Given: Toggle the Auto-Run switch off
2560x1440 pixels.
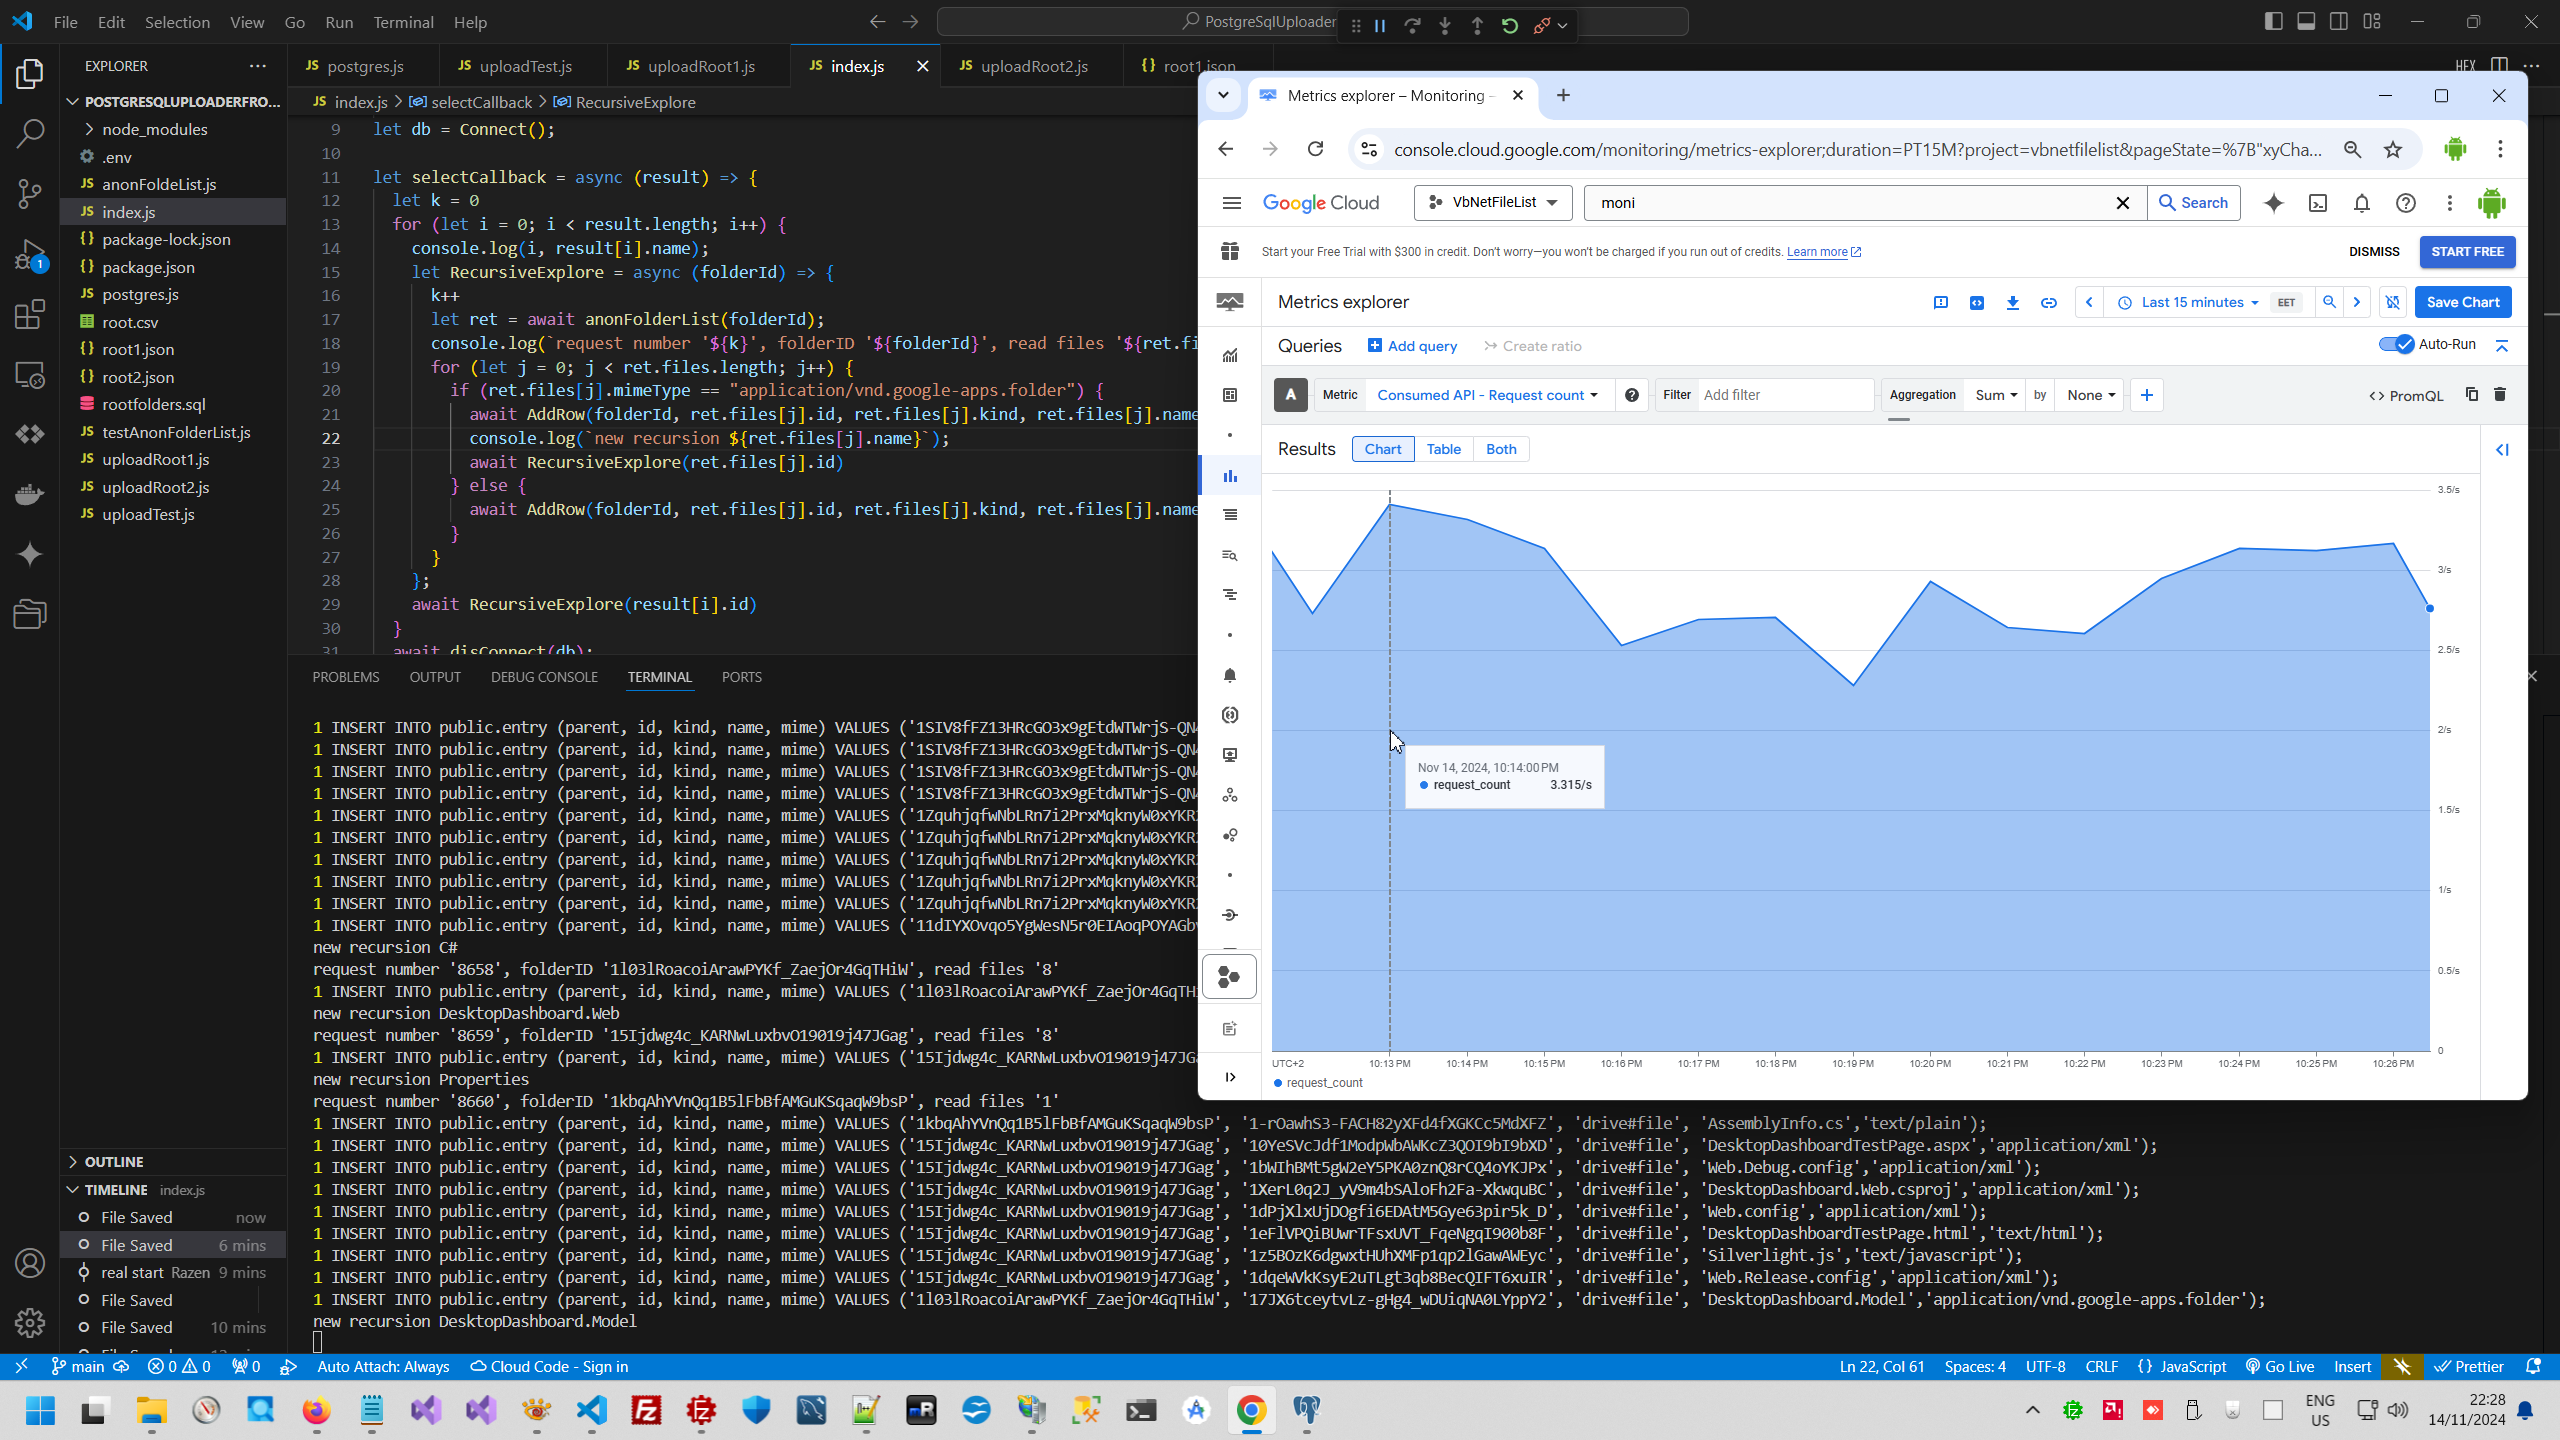Looking at the screenshot, I should pyautogui.click(x=2396, y=345).
